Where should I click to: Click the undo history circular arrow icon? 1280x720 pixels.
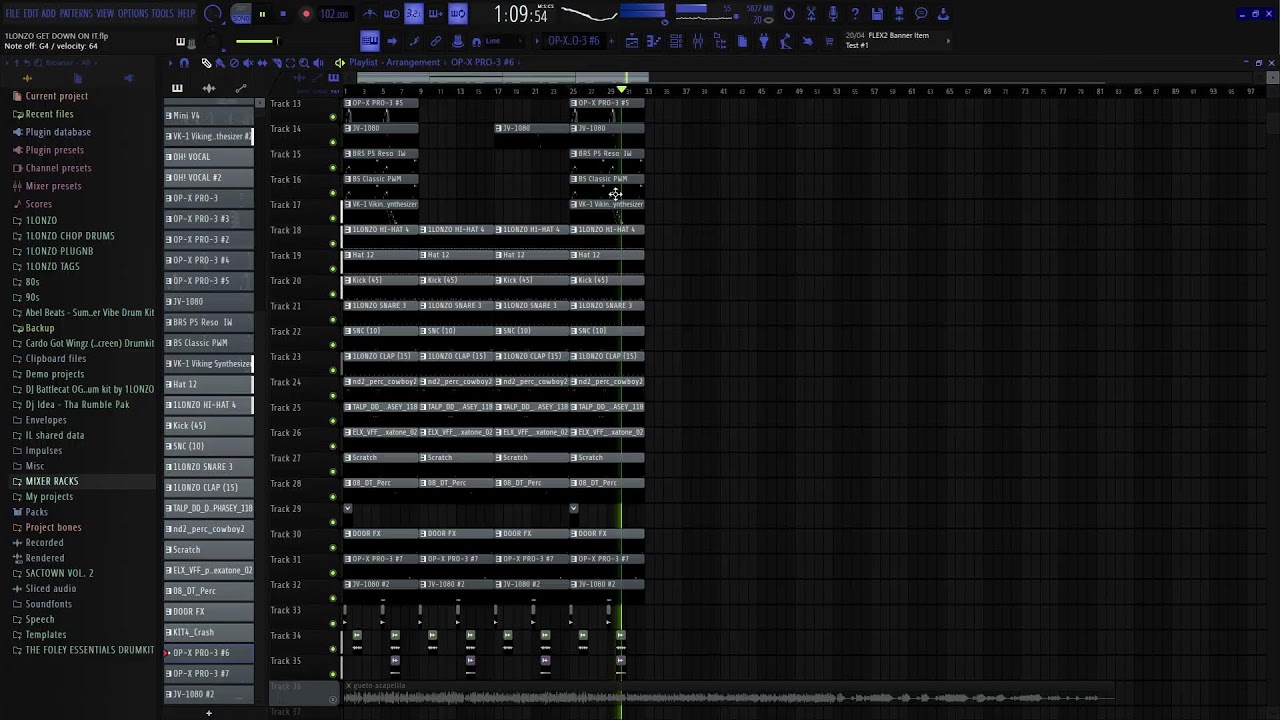click(x=789, y=14)
